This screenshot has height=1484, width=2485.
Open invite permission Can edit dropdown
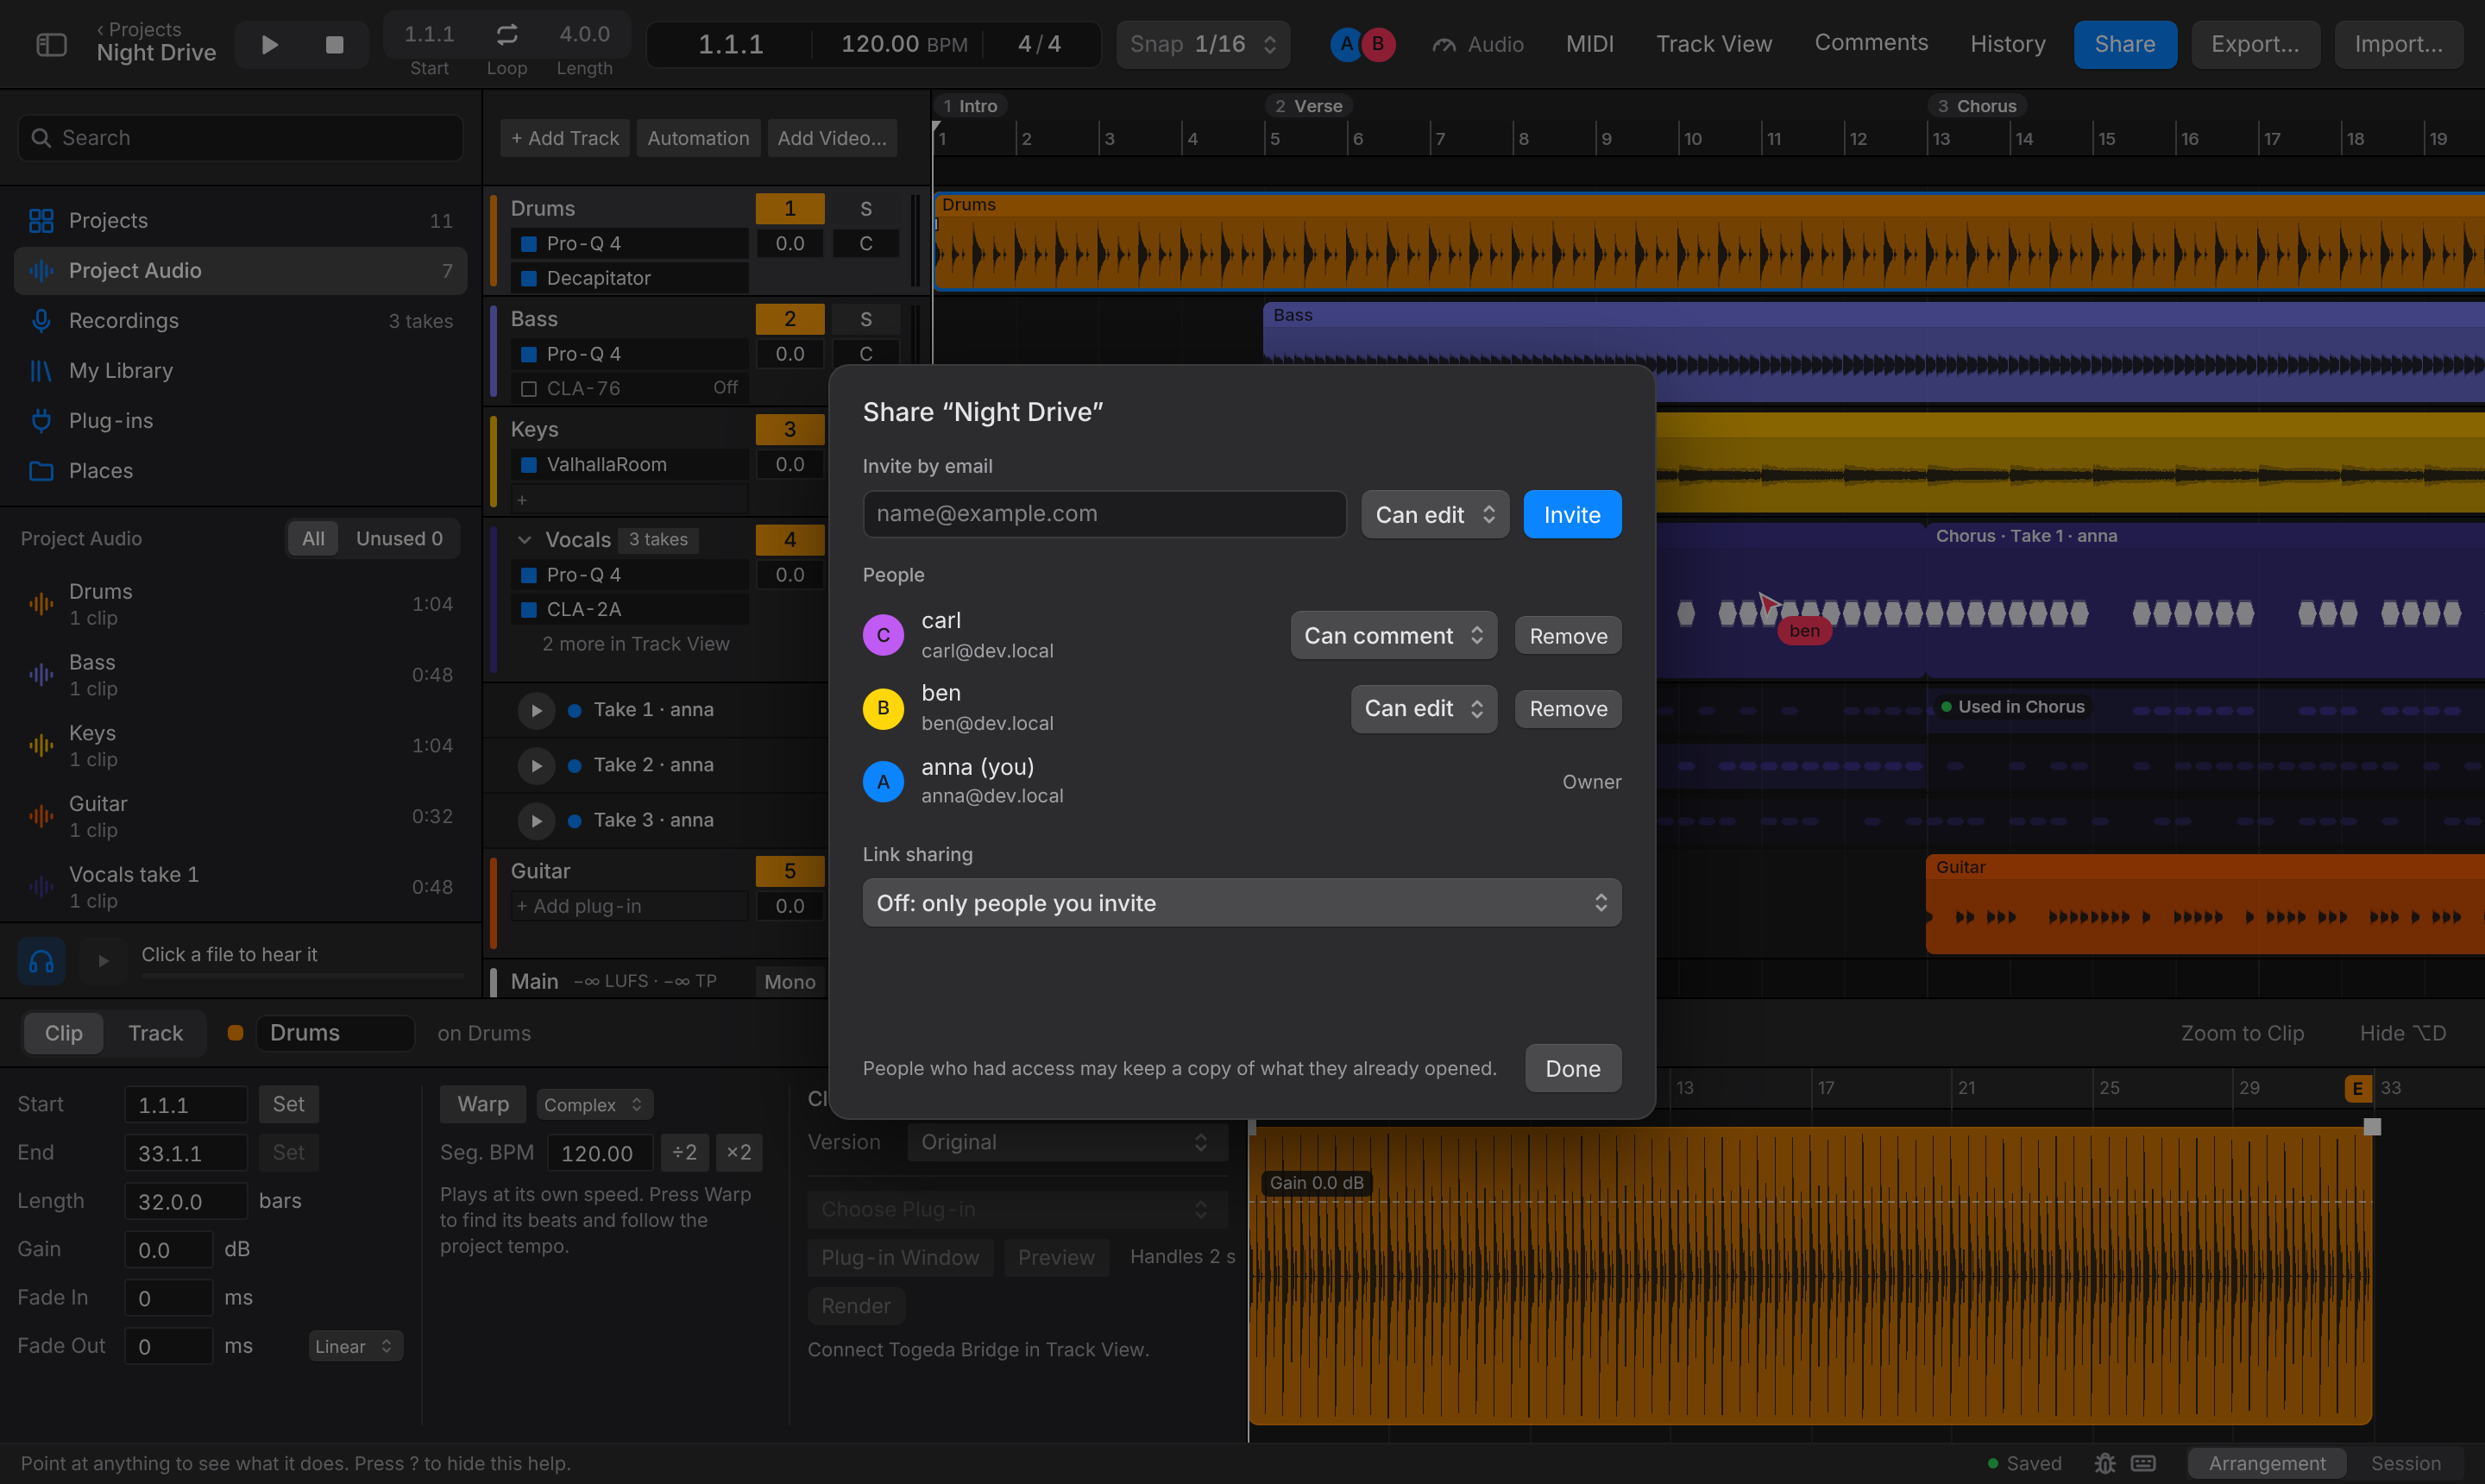point(1435,515)
